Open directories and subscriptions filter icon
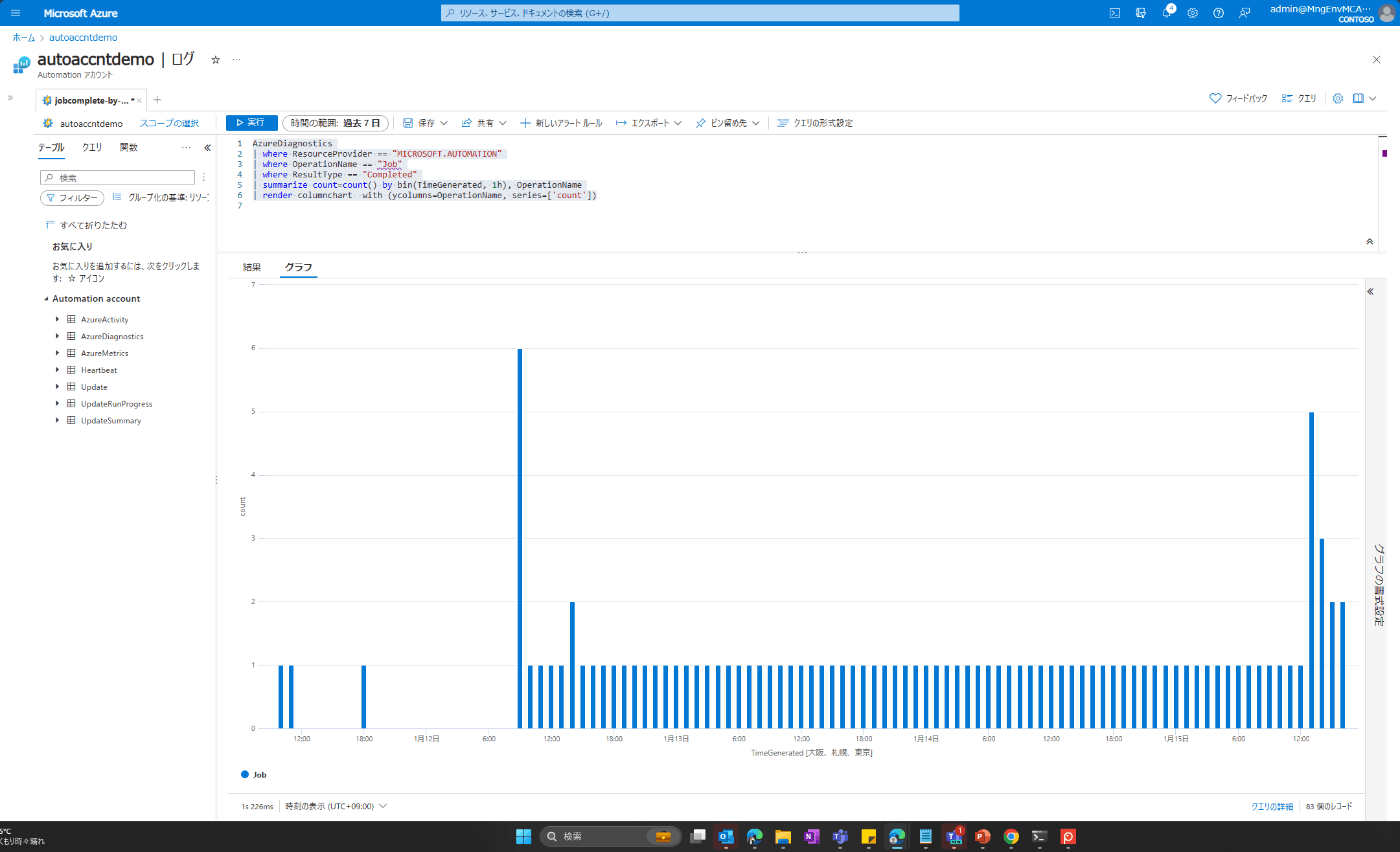Viewport: 1400px width, 852px height. pyautogui.click(x=1141, y=13)
